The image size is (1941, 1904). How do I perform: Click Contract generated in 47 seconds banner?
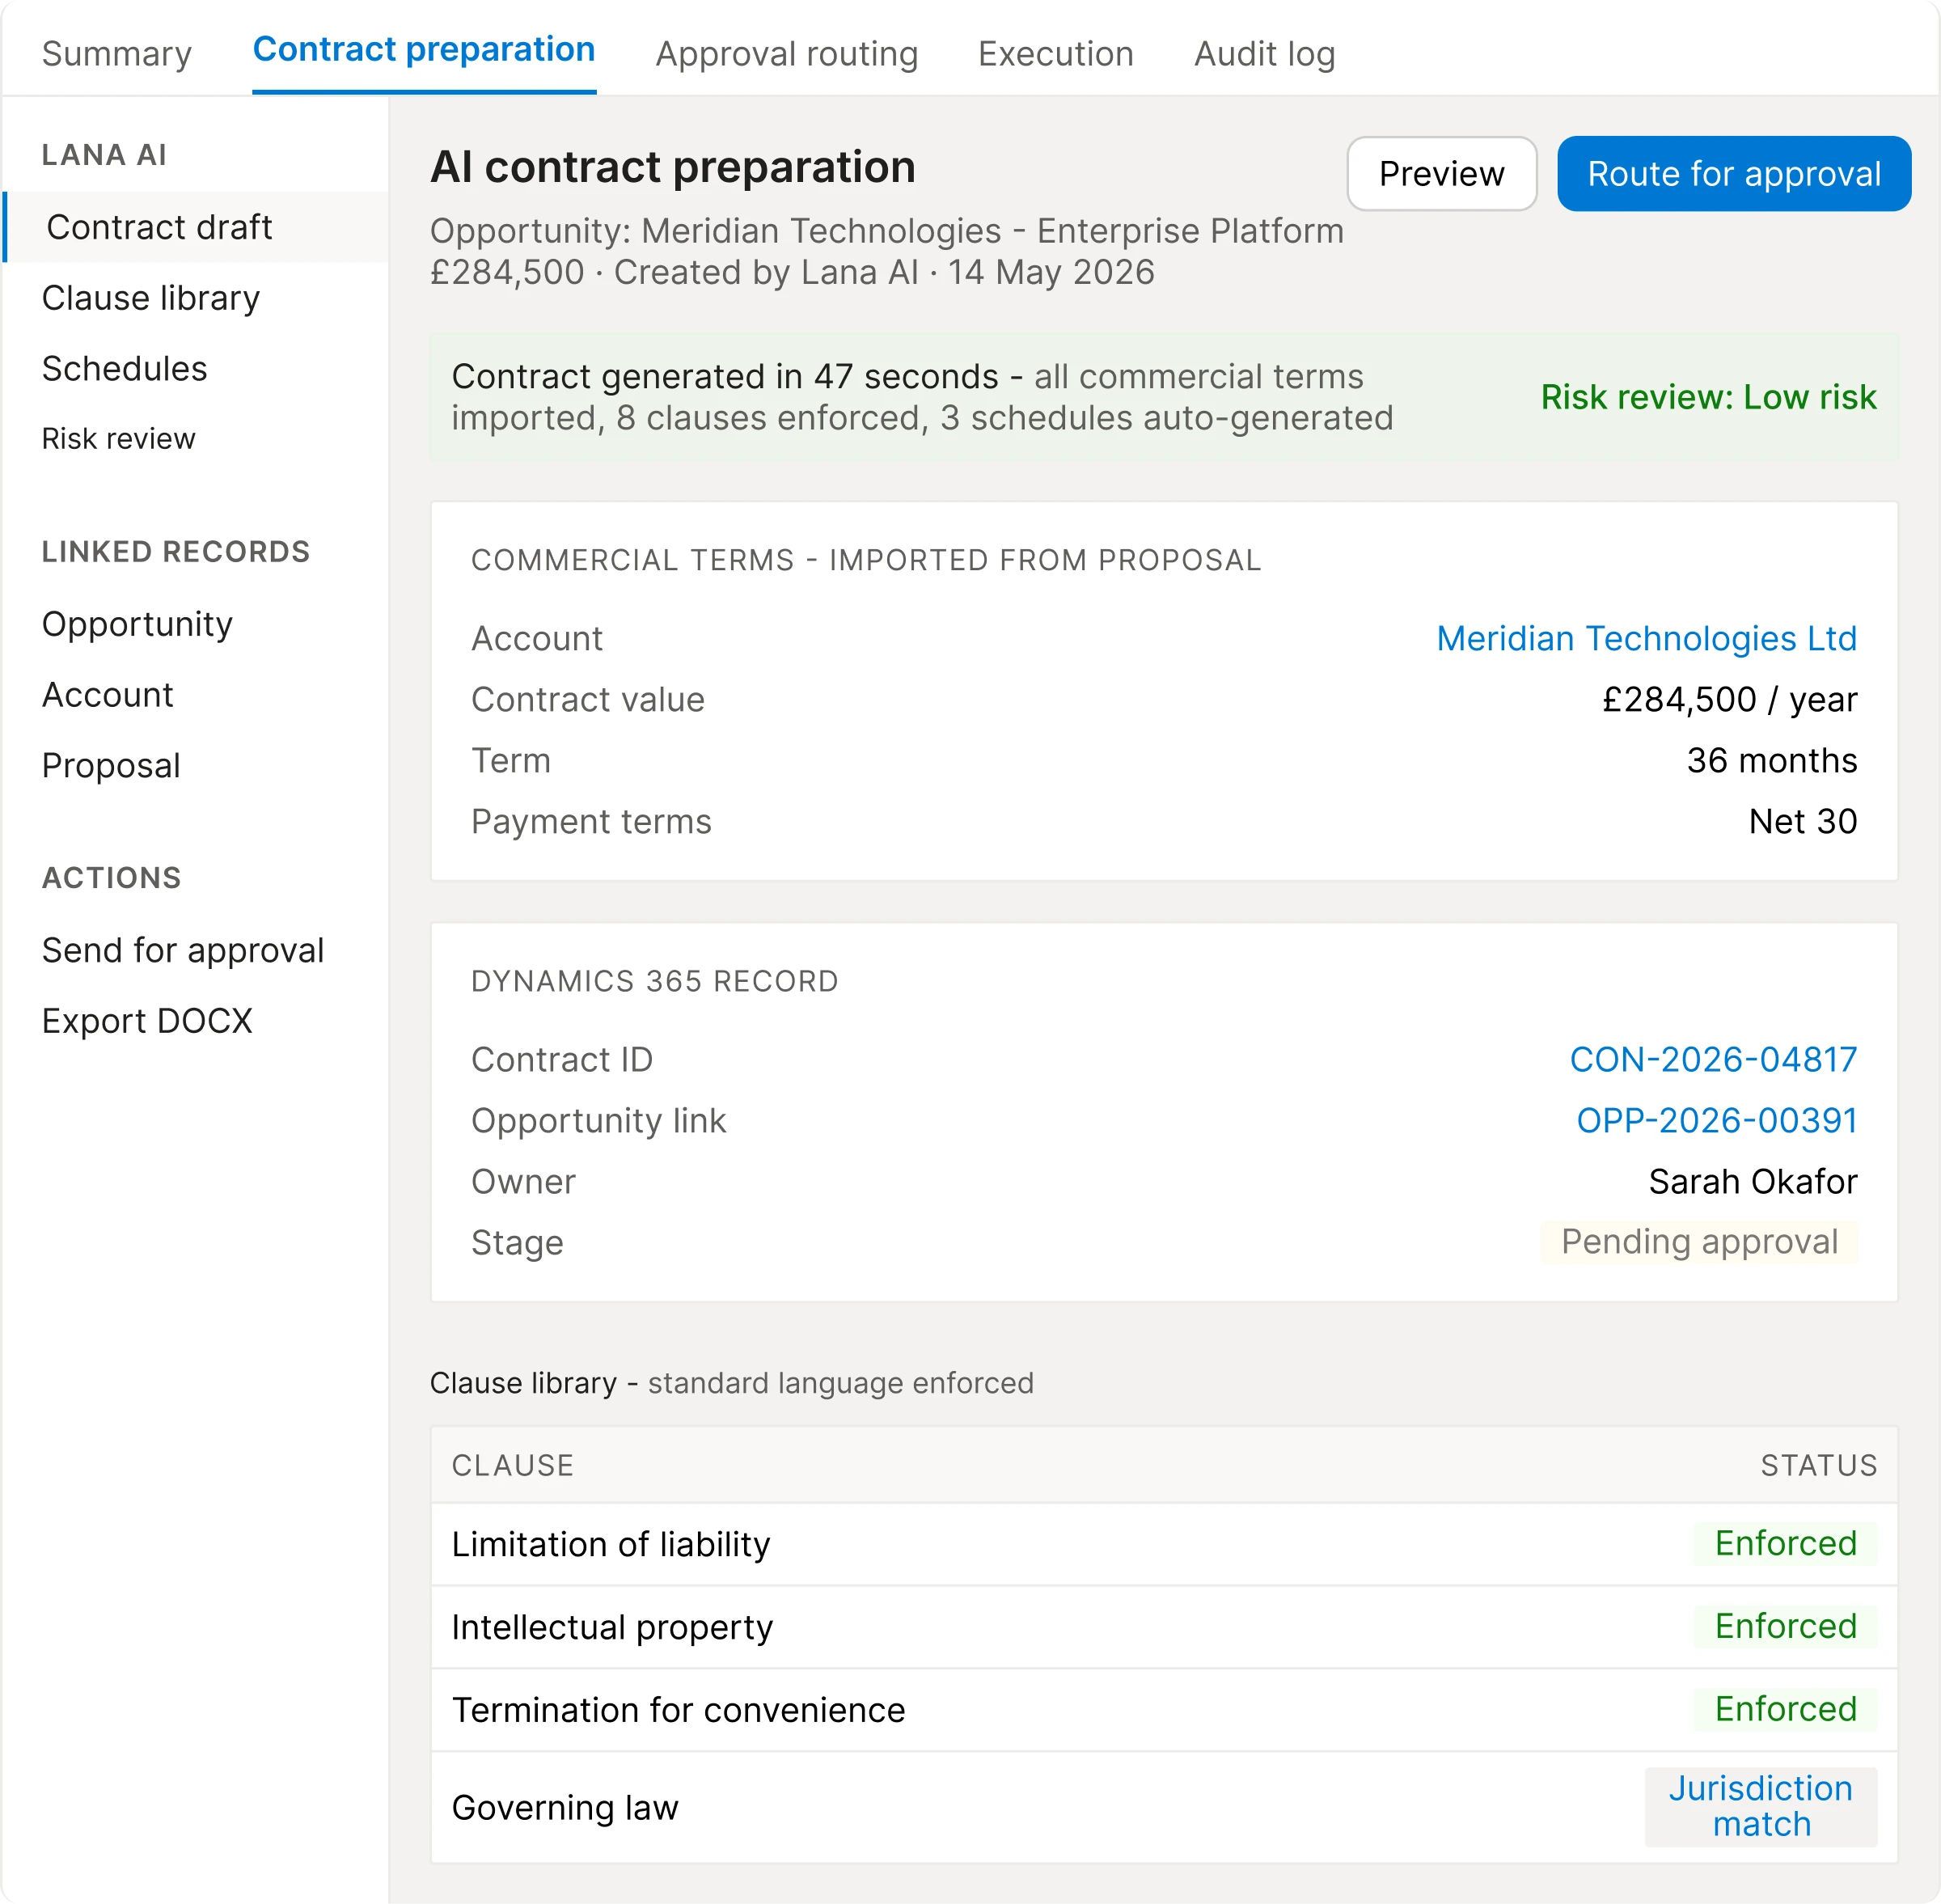pos(1164,397)
